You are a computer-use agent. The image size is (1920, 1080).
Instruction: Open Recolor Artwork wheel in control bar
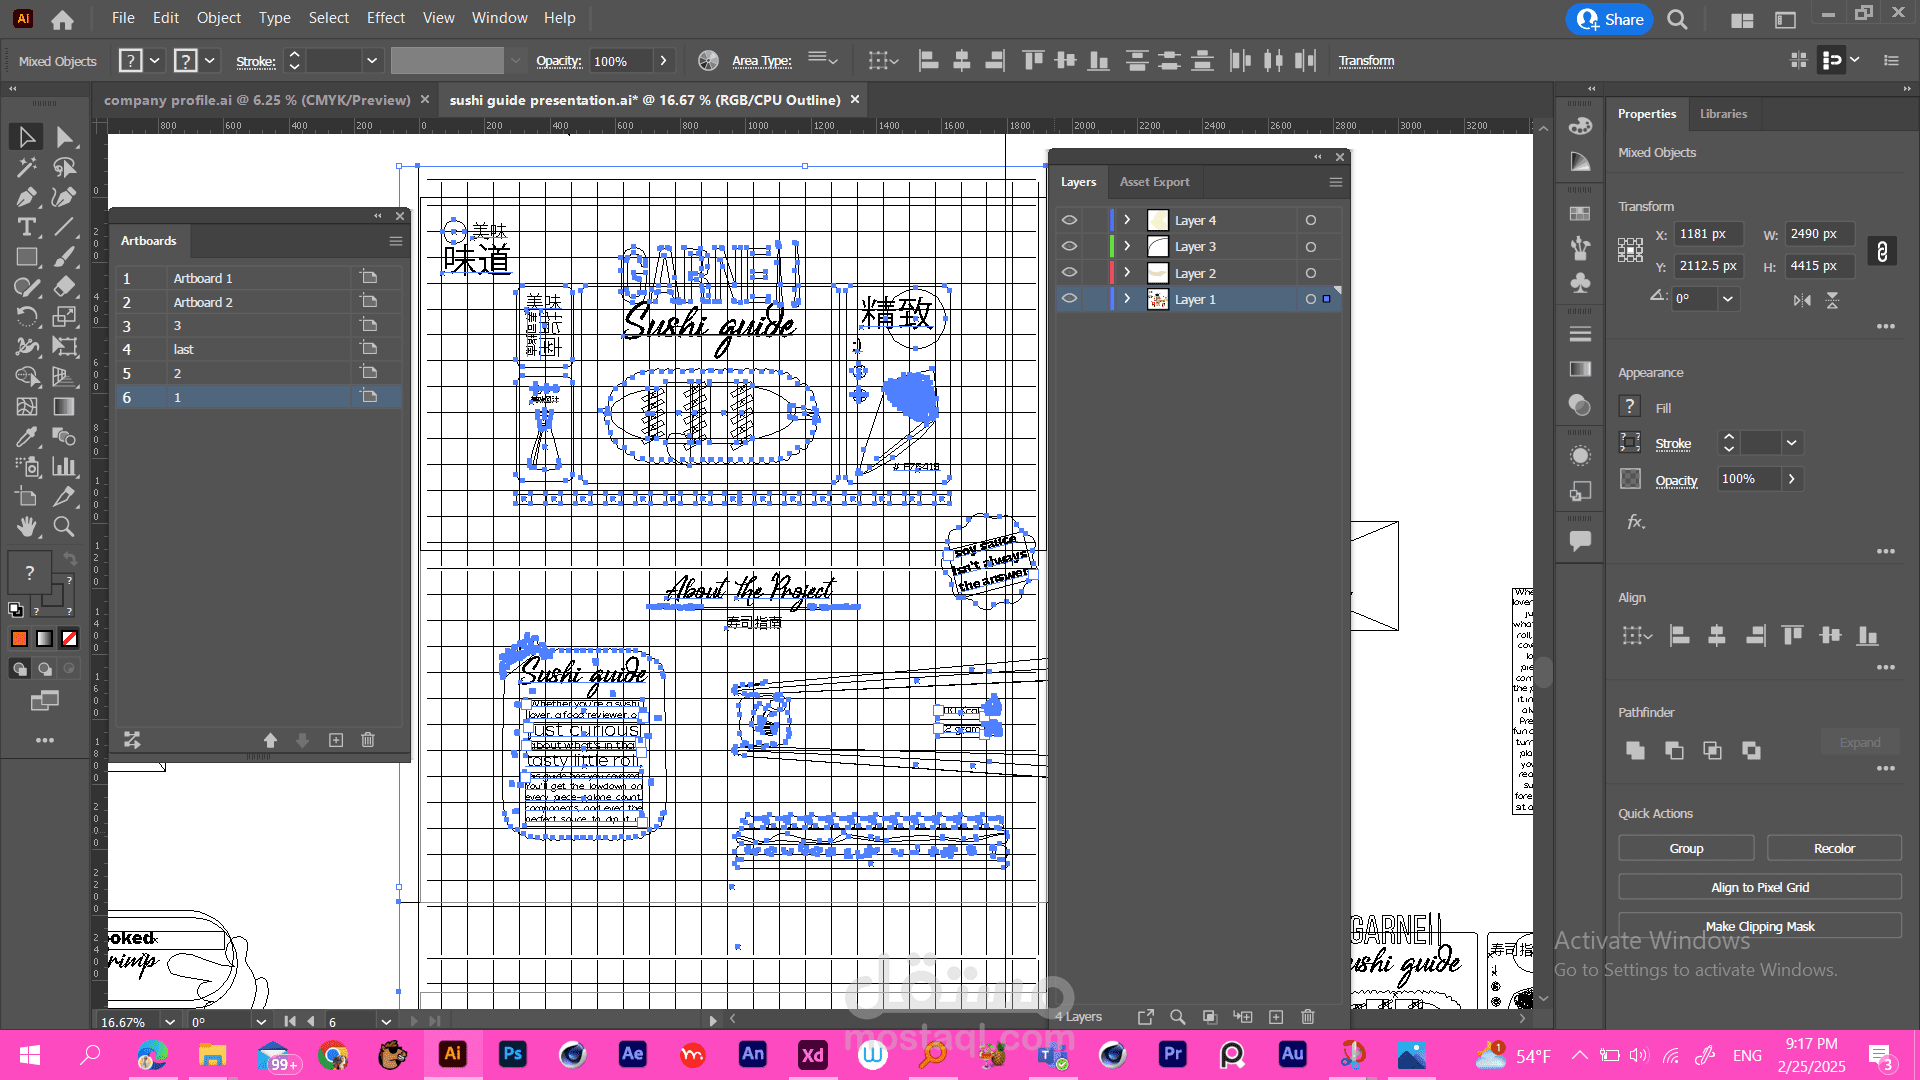pos(708,61)
